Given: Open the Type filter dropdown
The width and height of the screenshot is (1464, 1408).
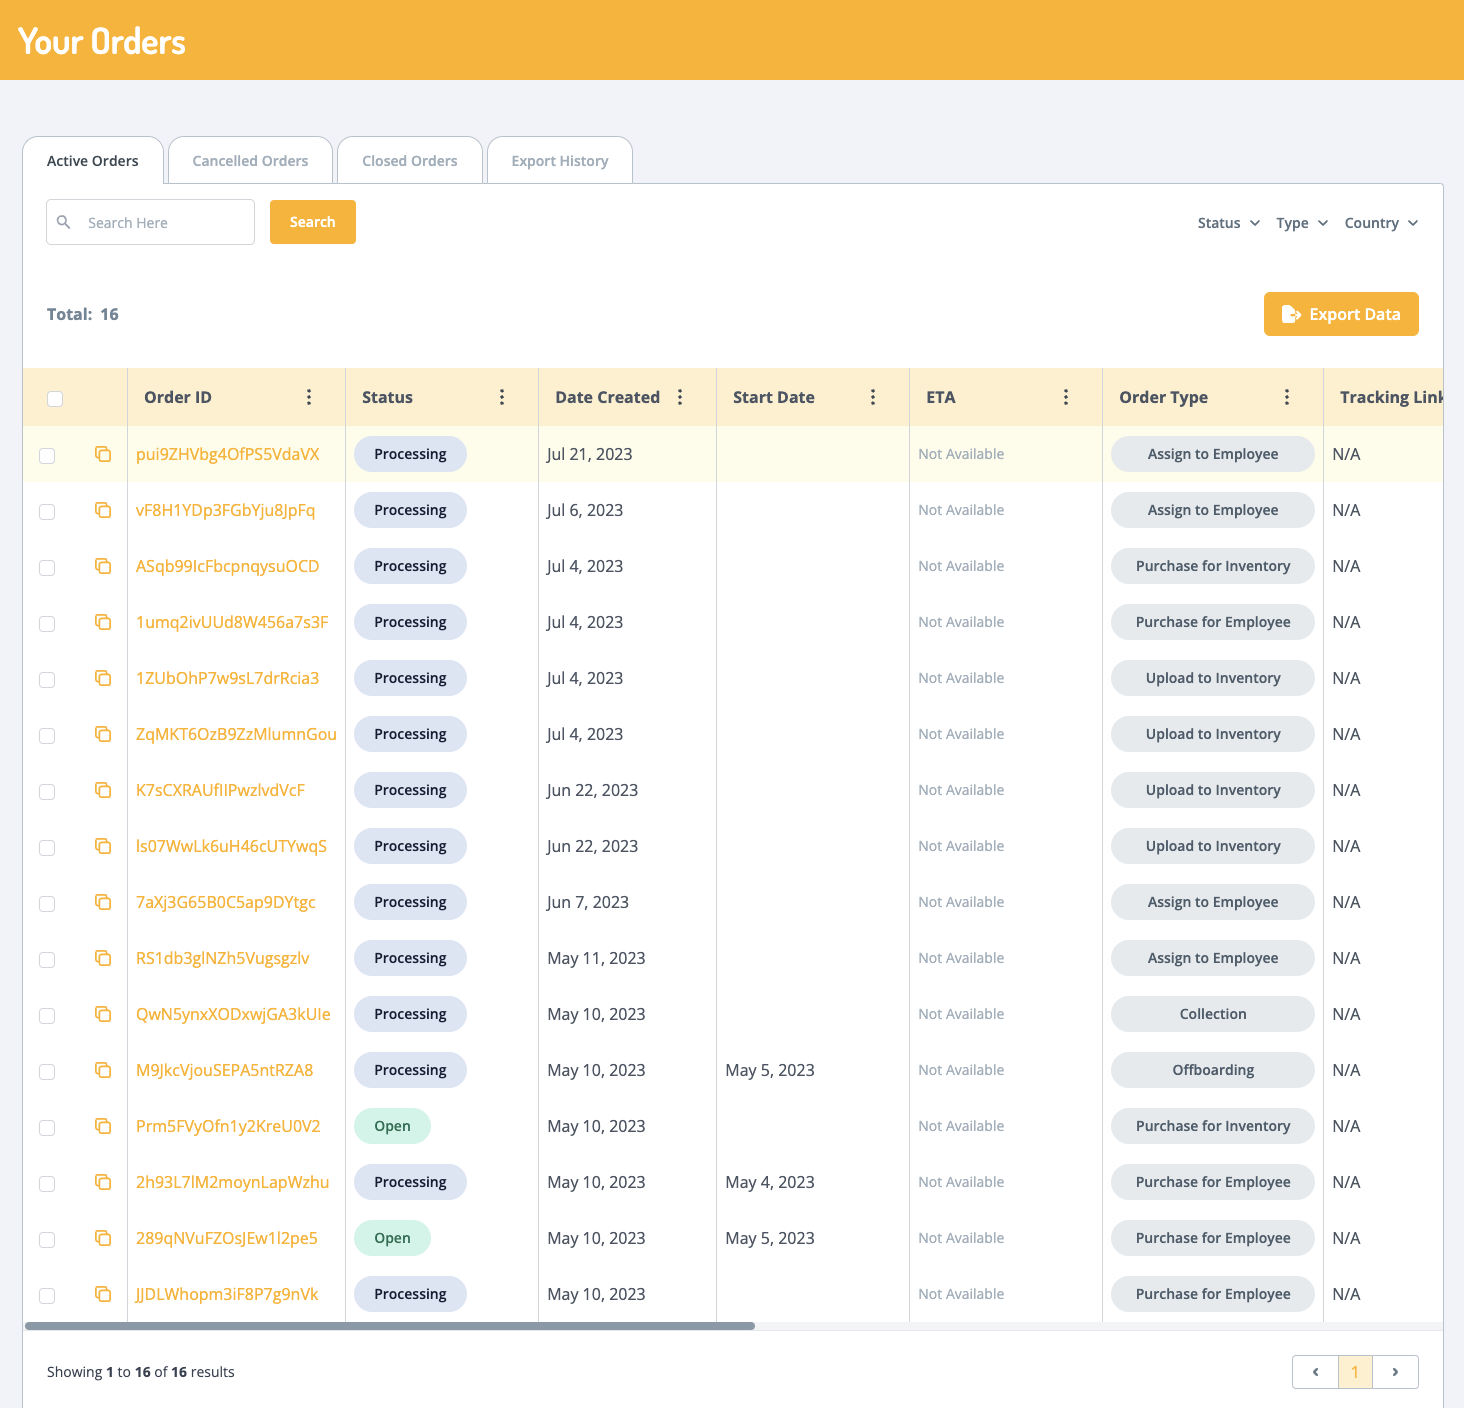Looking at the screenshot, I should point(1301,223).
